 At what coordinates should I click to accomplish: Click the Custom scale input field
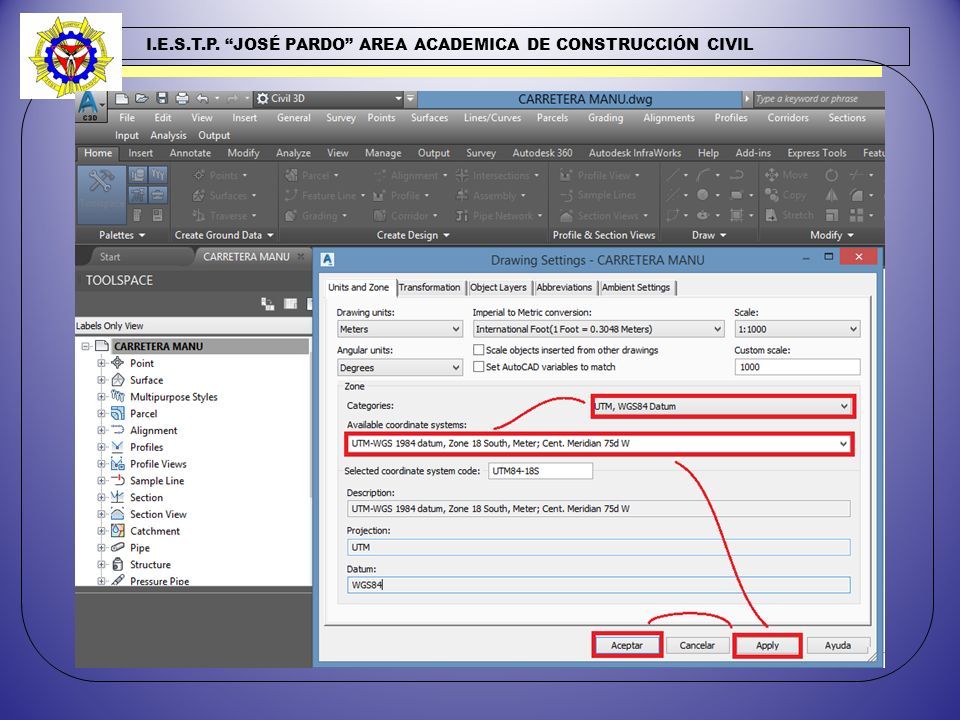coord(797,367)
